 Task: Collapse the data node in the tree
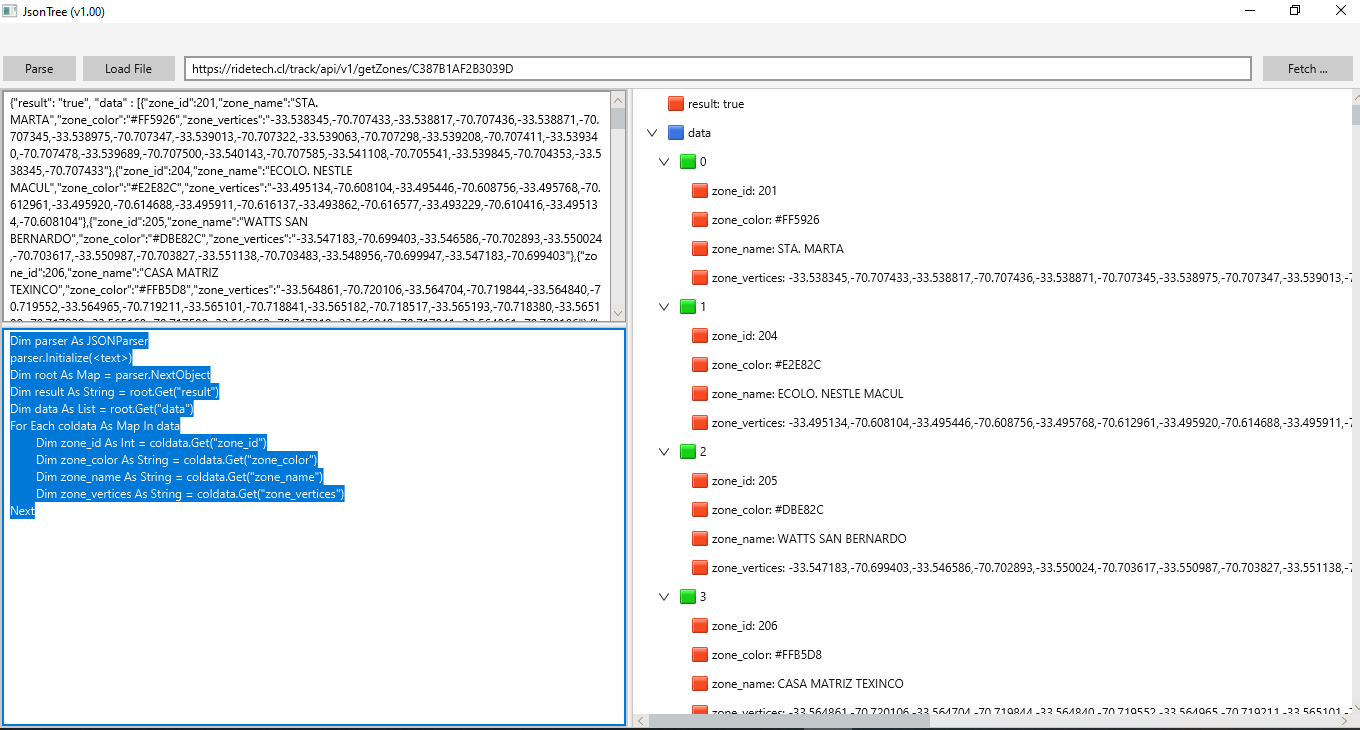(653, 133)
